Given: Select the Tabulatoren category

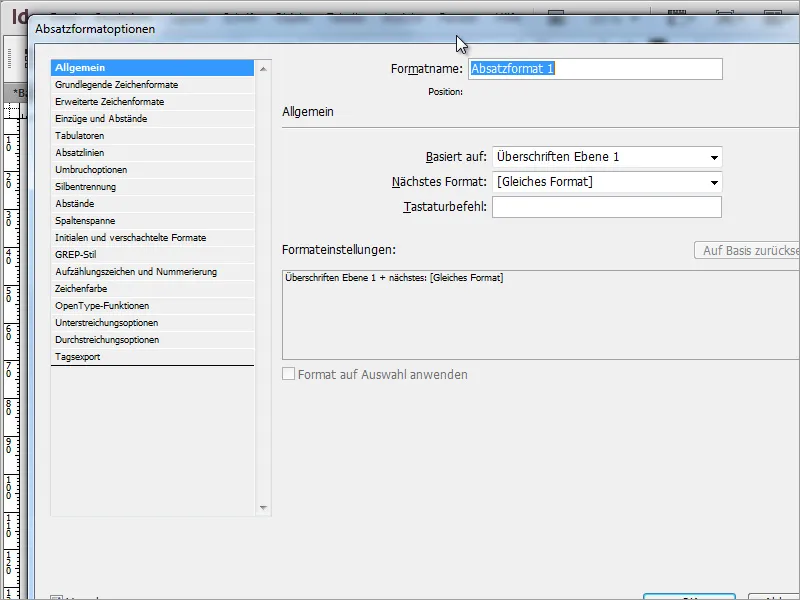Looking at the screenshot, I should tap(152, 136).
